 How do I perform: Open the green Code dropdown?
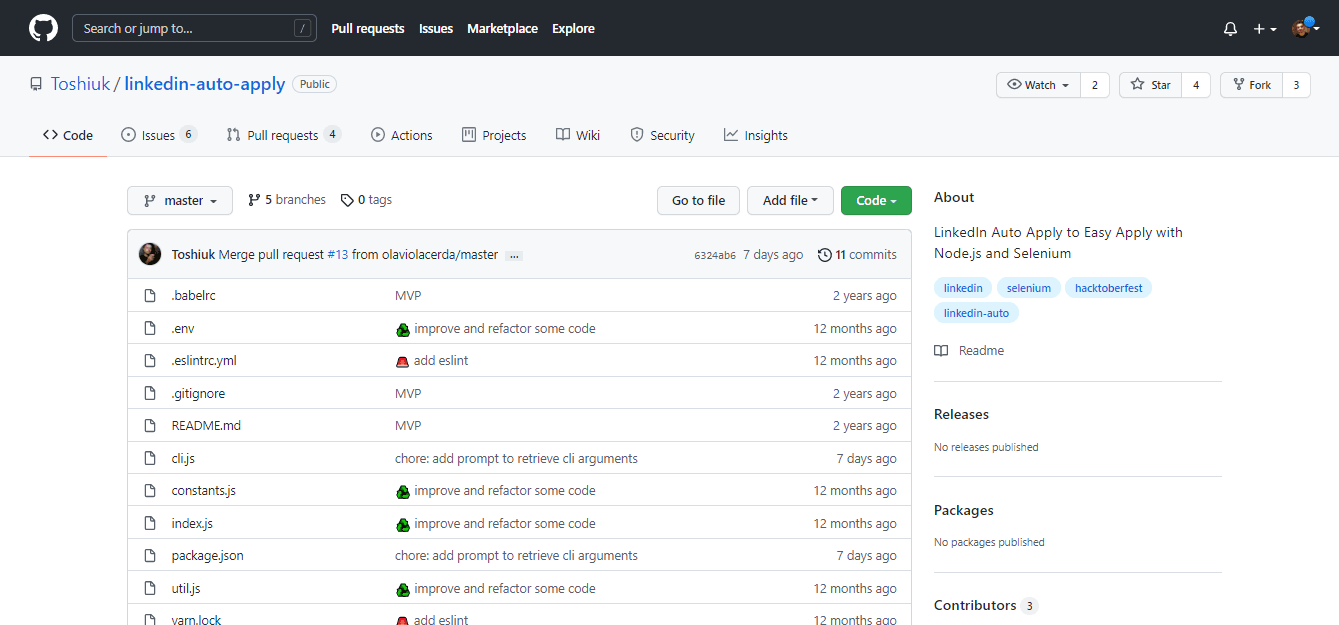coord(876,201)
